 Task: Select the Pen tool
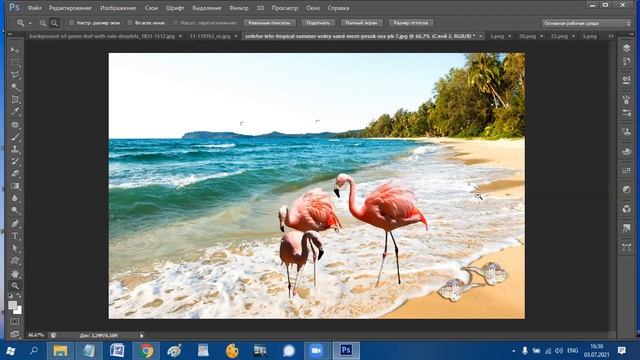pos(15,224)
